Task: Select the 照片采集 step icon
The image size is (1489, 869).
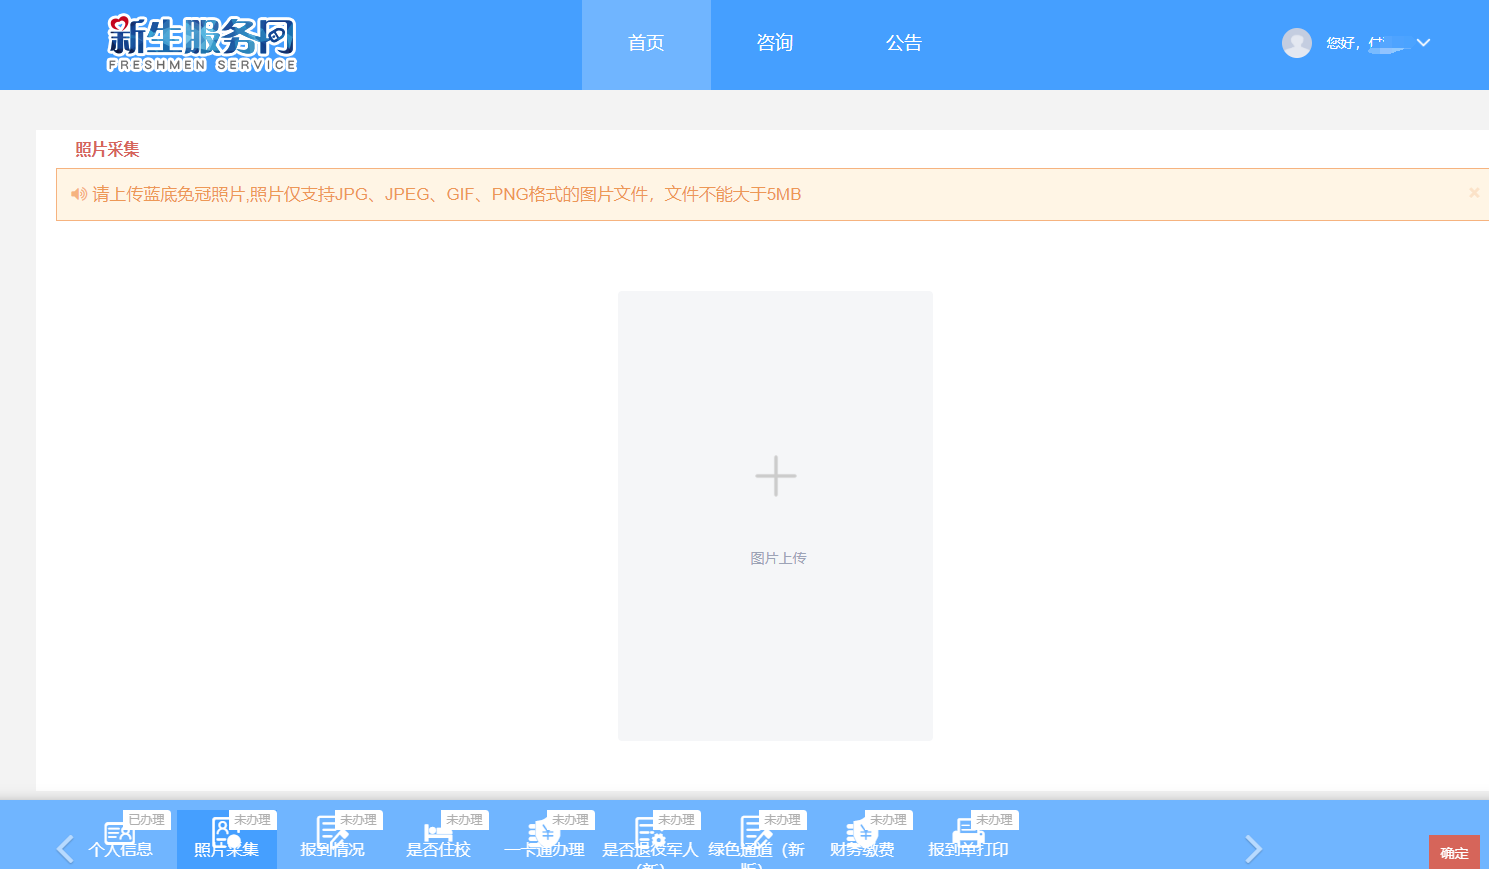Action: pos(226,832)
